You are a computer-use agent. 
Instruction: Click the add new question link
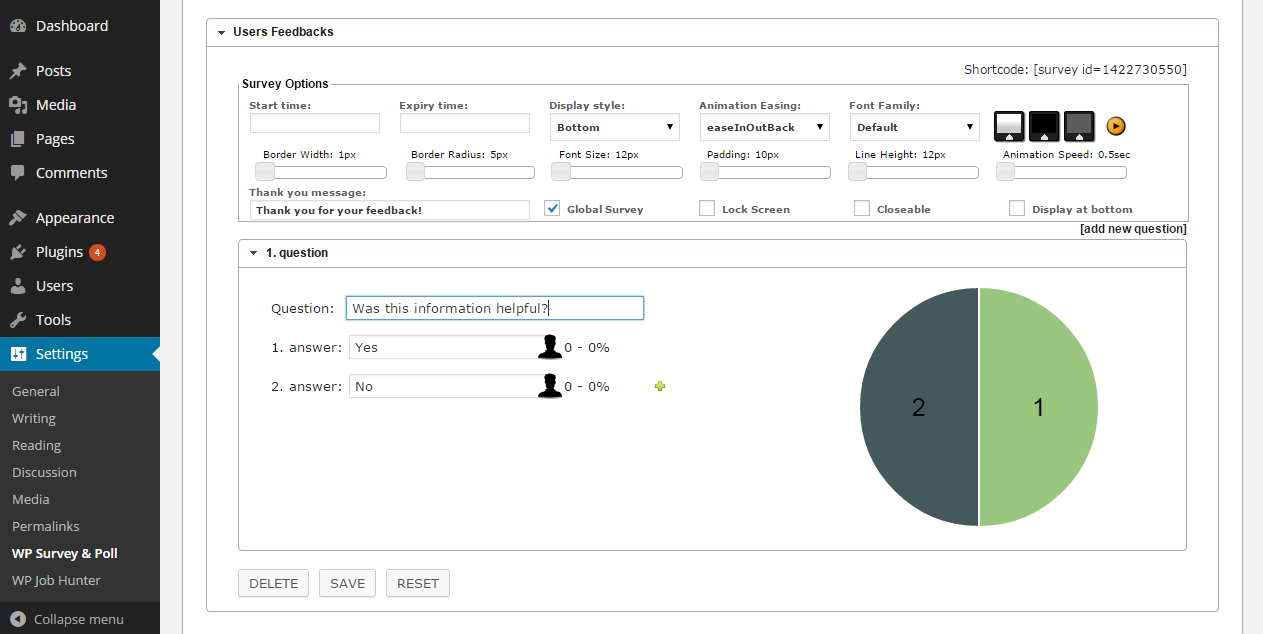tap(1133, 229)
